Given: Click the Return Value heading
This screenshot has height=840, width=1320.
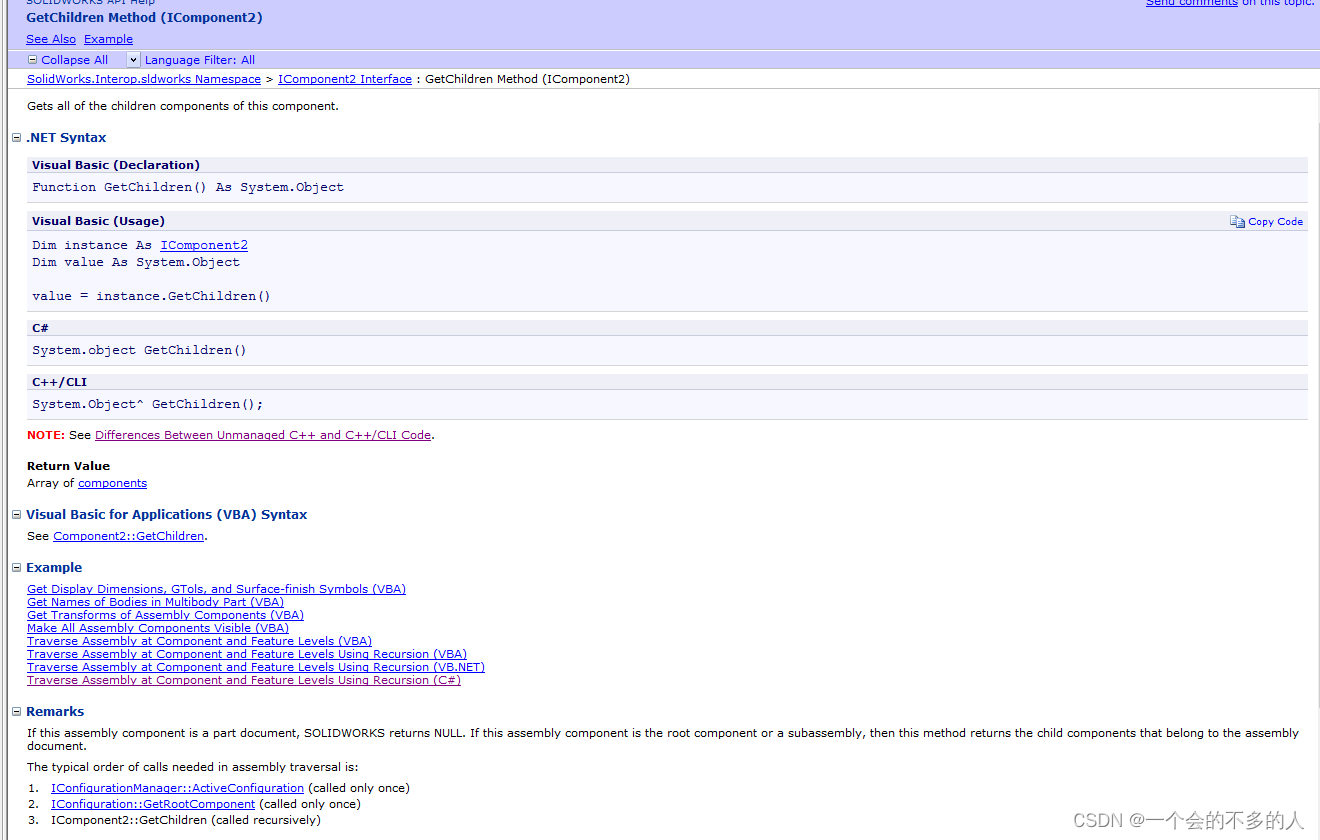Looking at the screenshot, I should coord(68,466).
